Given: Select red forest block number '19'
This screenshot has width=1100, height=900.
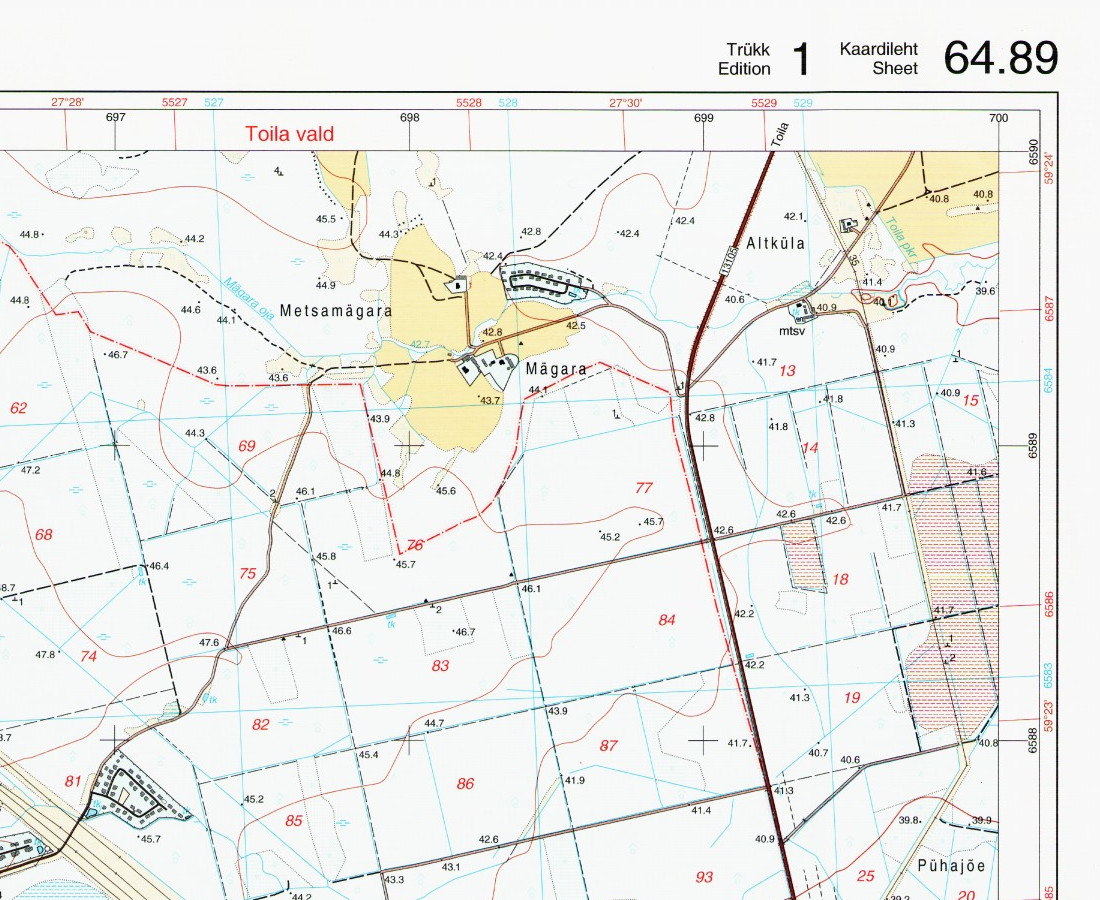Looking at the screenshot, I should point(852,697).
